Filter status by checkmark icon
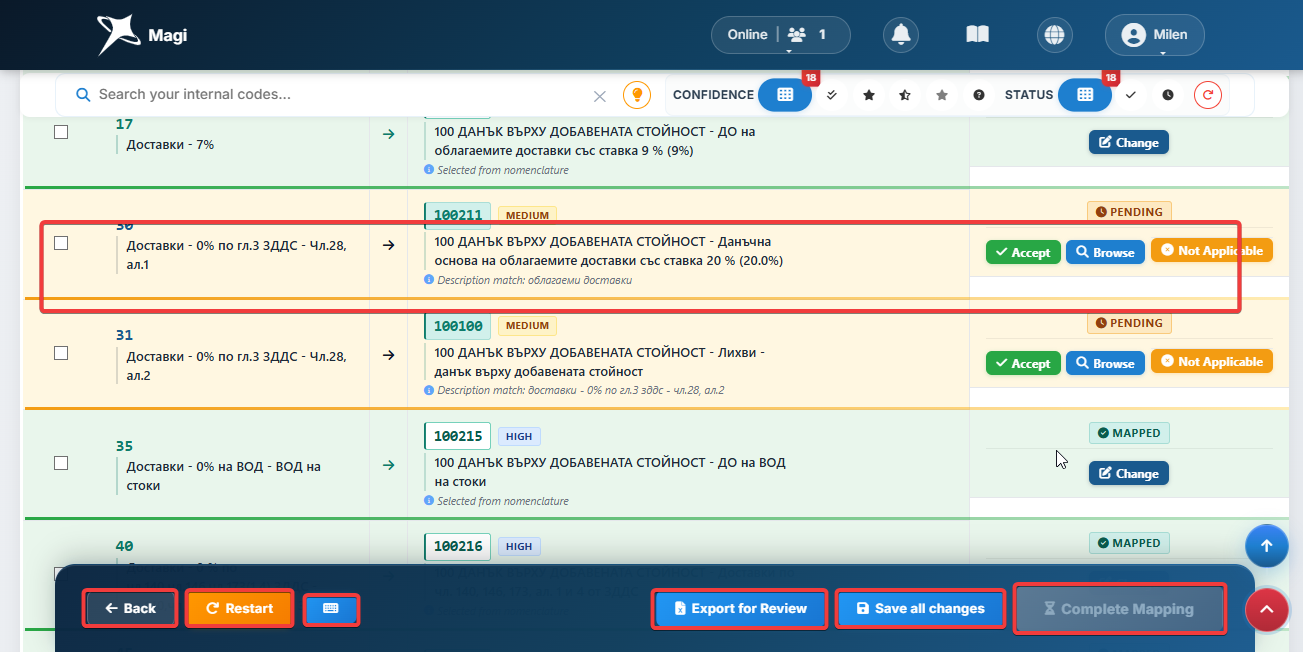Screen dimensions: 1303x652 tap(1131, 95)
